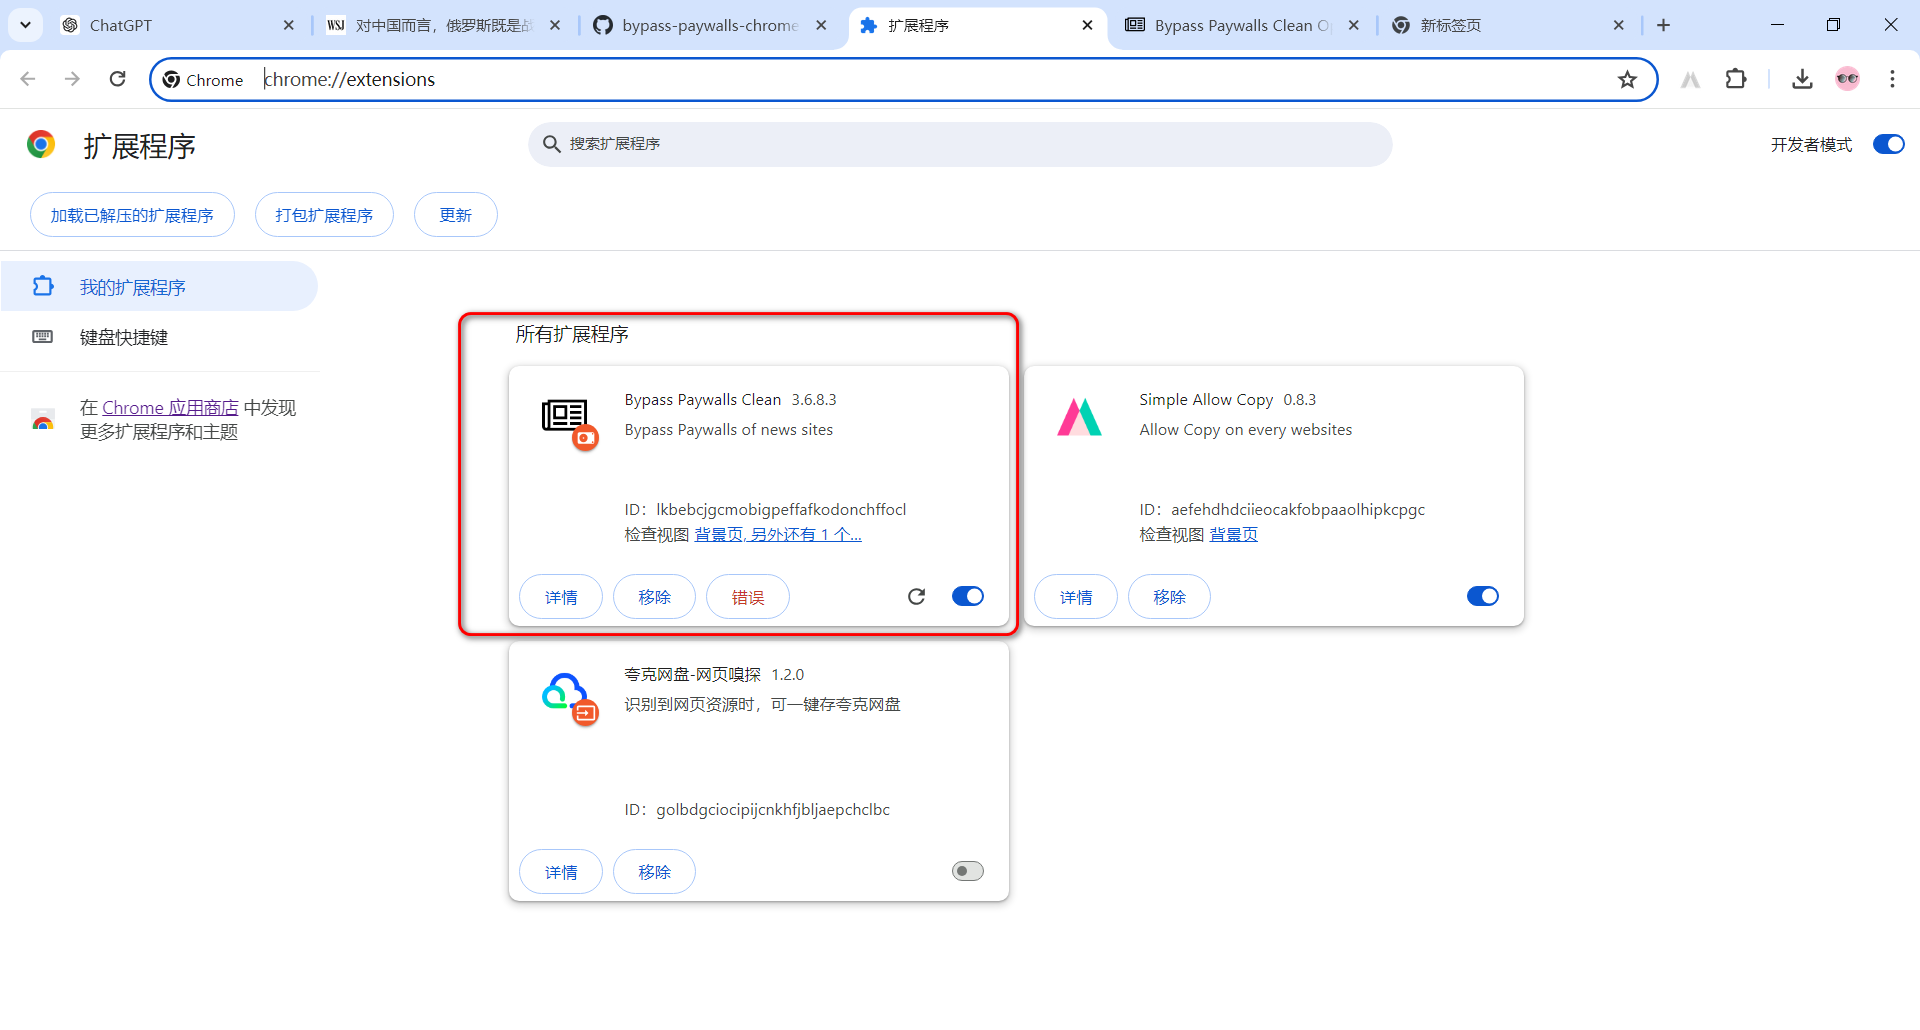The height and width of the screenshot is (1030, 1920).
Task: Open a new tab with plus button
Action: [1663, 25]
